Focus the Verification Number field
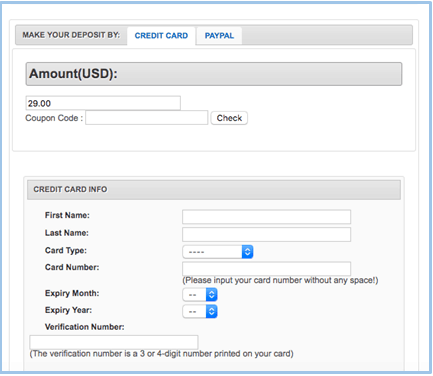Image resolution: width=433 pixels, height=376 pixels. pos(114,342)
